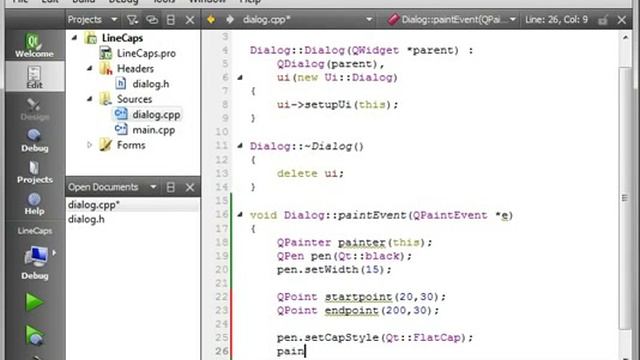
Task: Split the Open Documents panel
Action: point(171,187)
